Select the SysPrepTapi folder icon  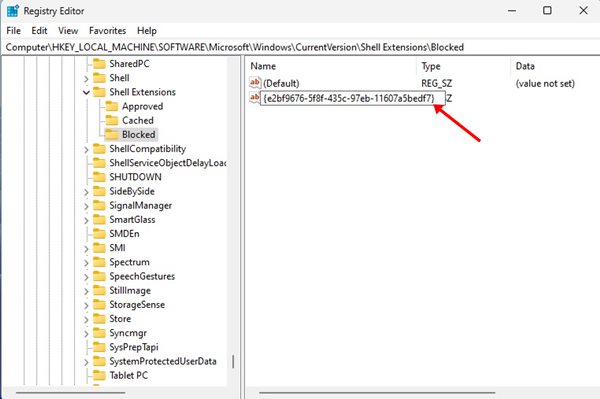coord(99,347)
